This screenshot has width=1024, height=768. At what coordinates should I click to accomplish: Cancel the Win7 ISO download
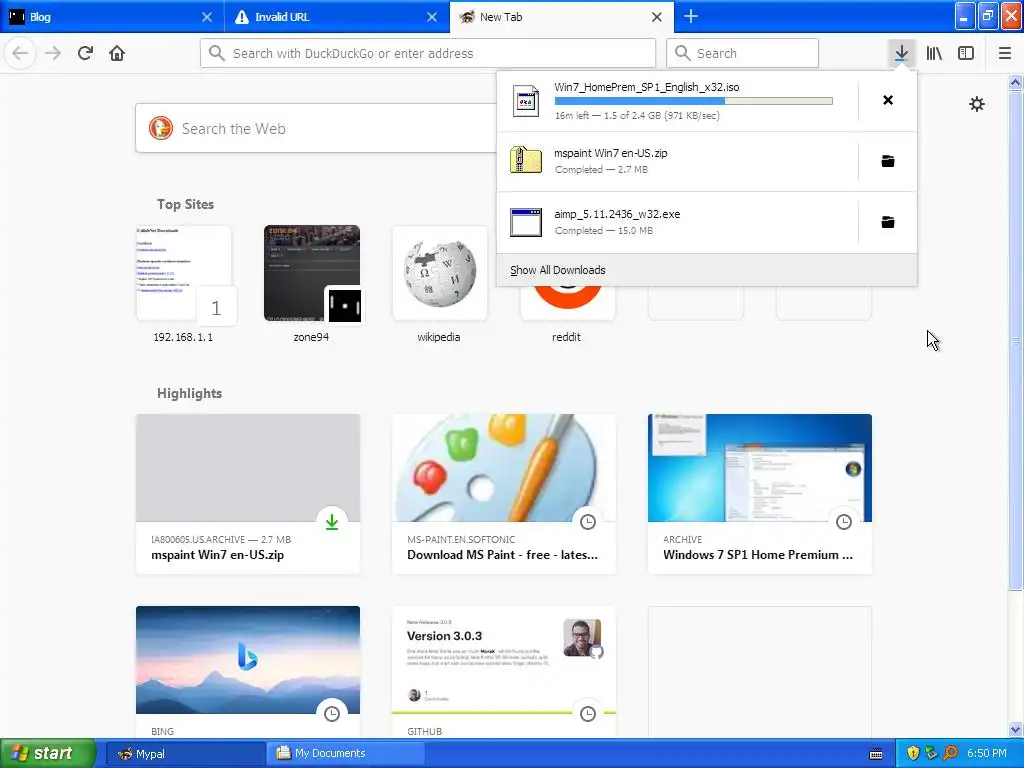tap(888, 100)
